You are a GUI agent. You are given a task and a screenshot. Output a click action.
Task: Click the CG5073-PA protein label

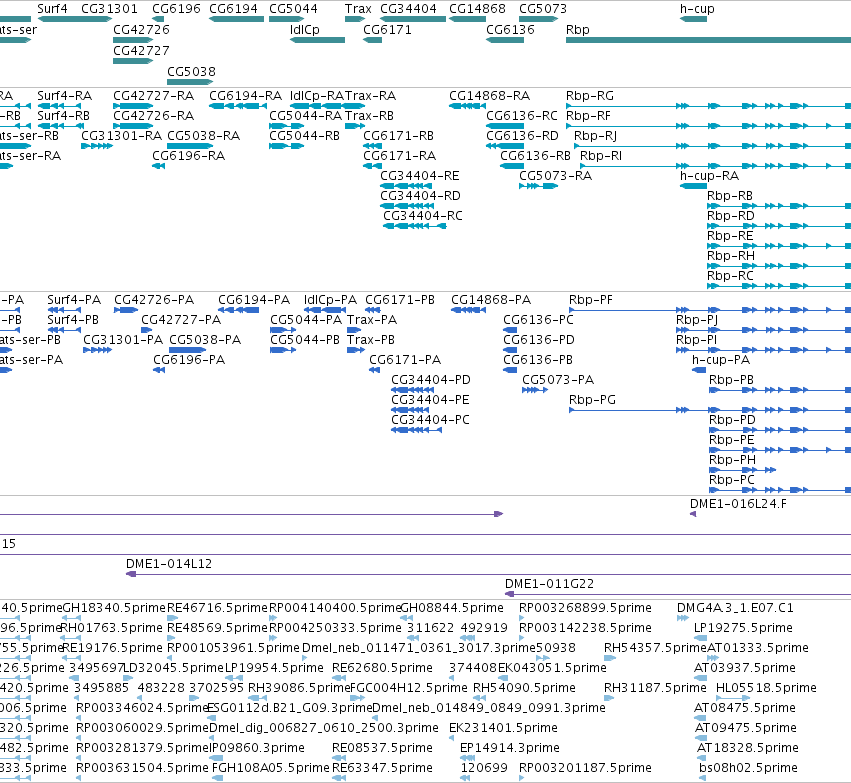(x=558, y=380)
